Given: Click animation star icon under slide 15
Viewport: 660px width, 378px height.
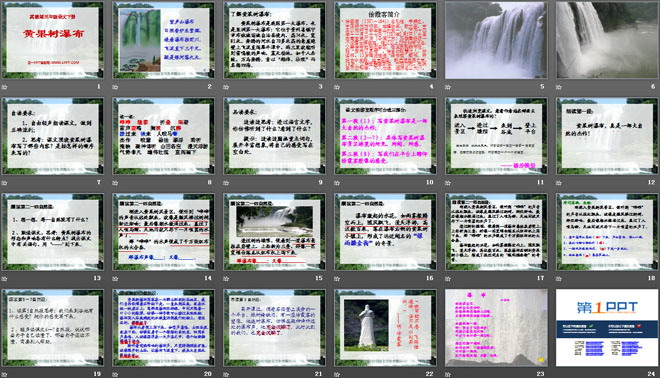Looking at the screenshot, I should [226, 278].
